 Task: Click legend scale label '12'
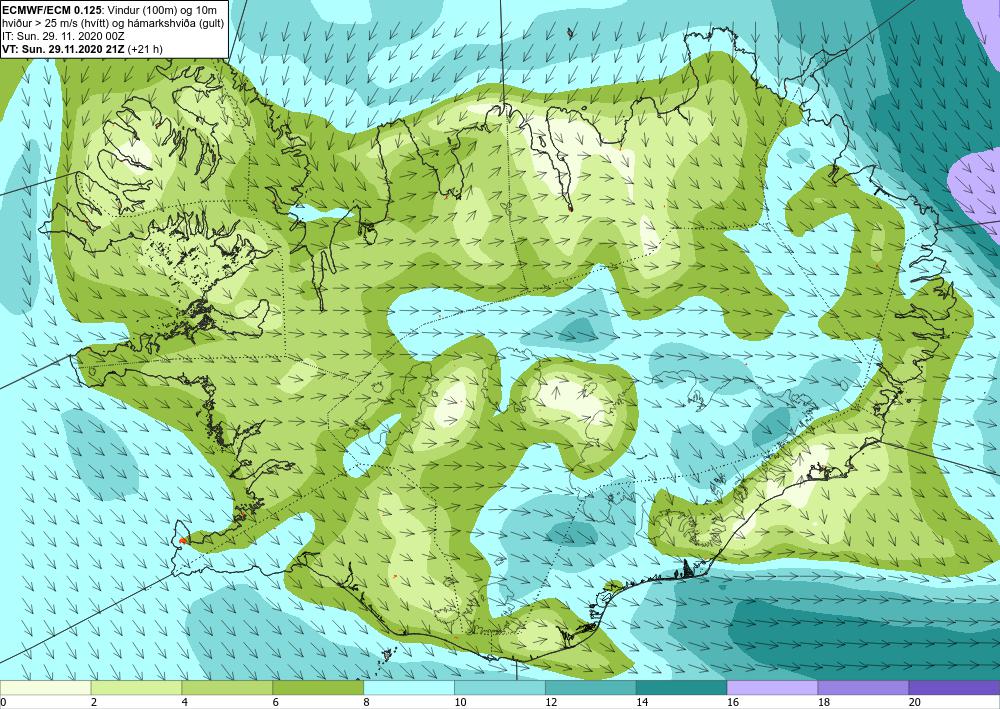tap(551, 703)
